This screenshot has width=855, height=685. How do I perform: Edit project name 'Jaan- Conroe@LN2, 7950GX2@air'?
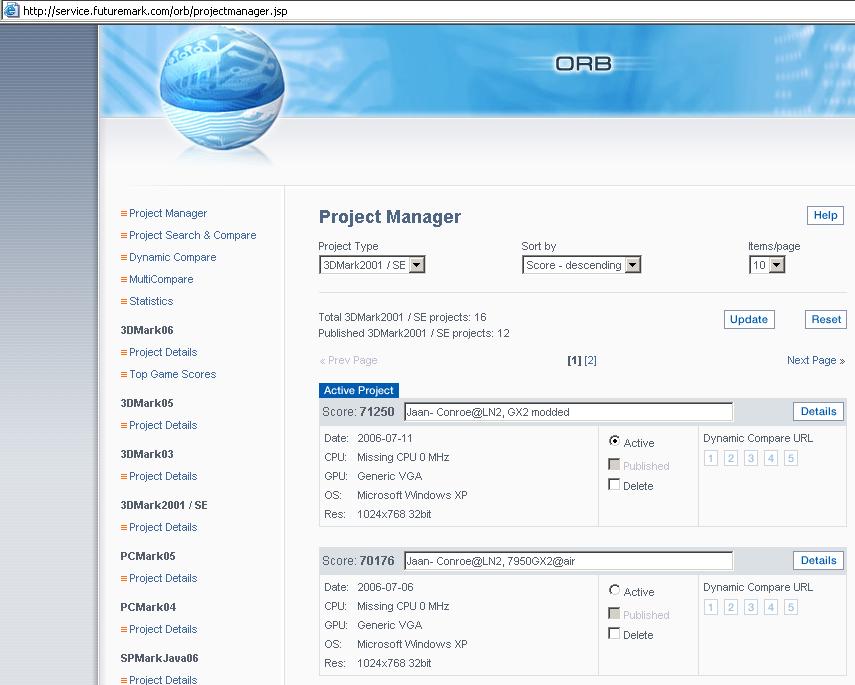tap(569, 561)
